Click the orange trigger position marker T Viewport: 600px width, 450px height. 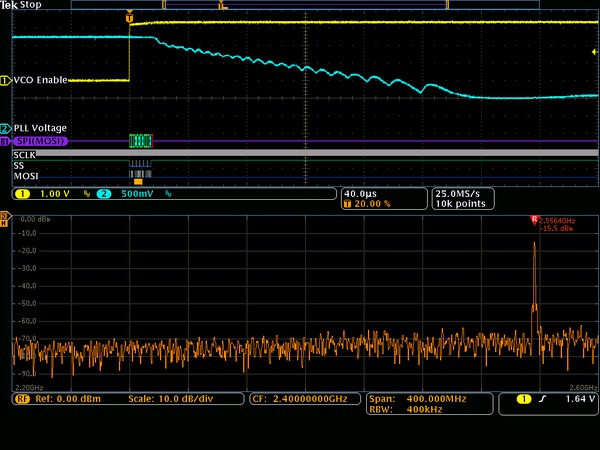pyautogui.click(x=129, y=18)
